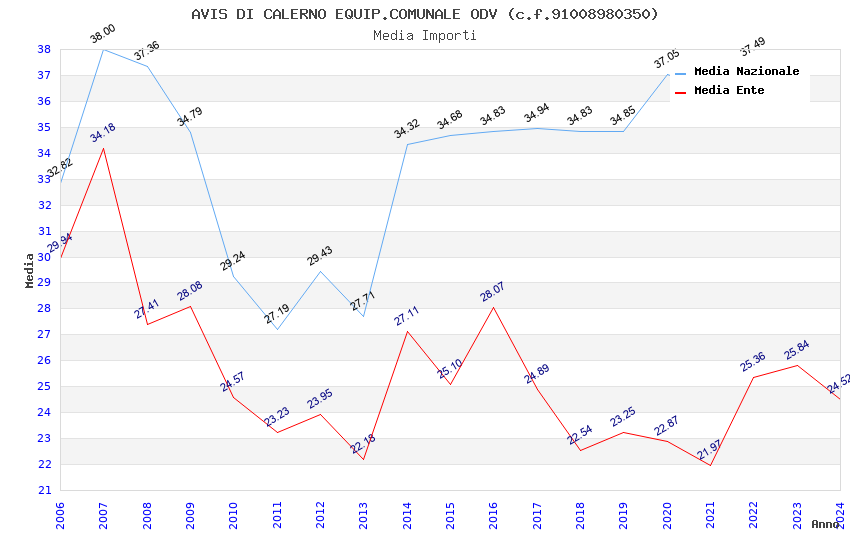Click the 37.49 data label

pos(753,47)
